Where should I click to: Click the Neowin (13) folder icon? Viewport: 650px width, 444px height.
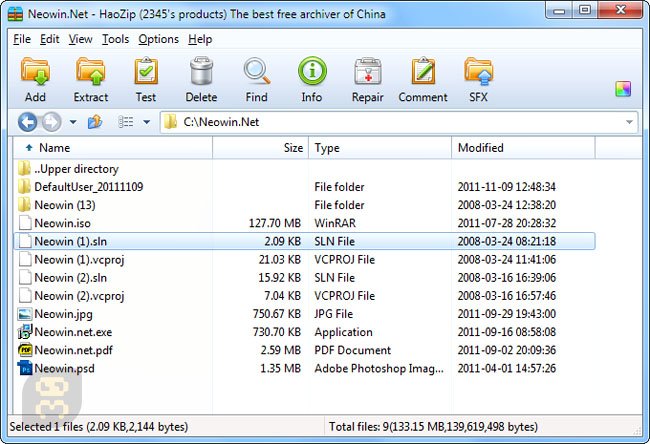coord(24,205)
